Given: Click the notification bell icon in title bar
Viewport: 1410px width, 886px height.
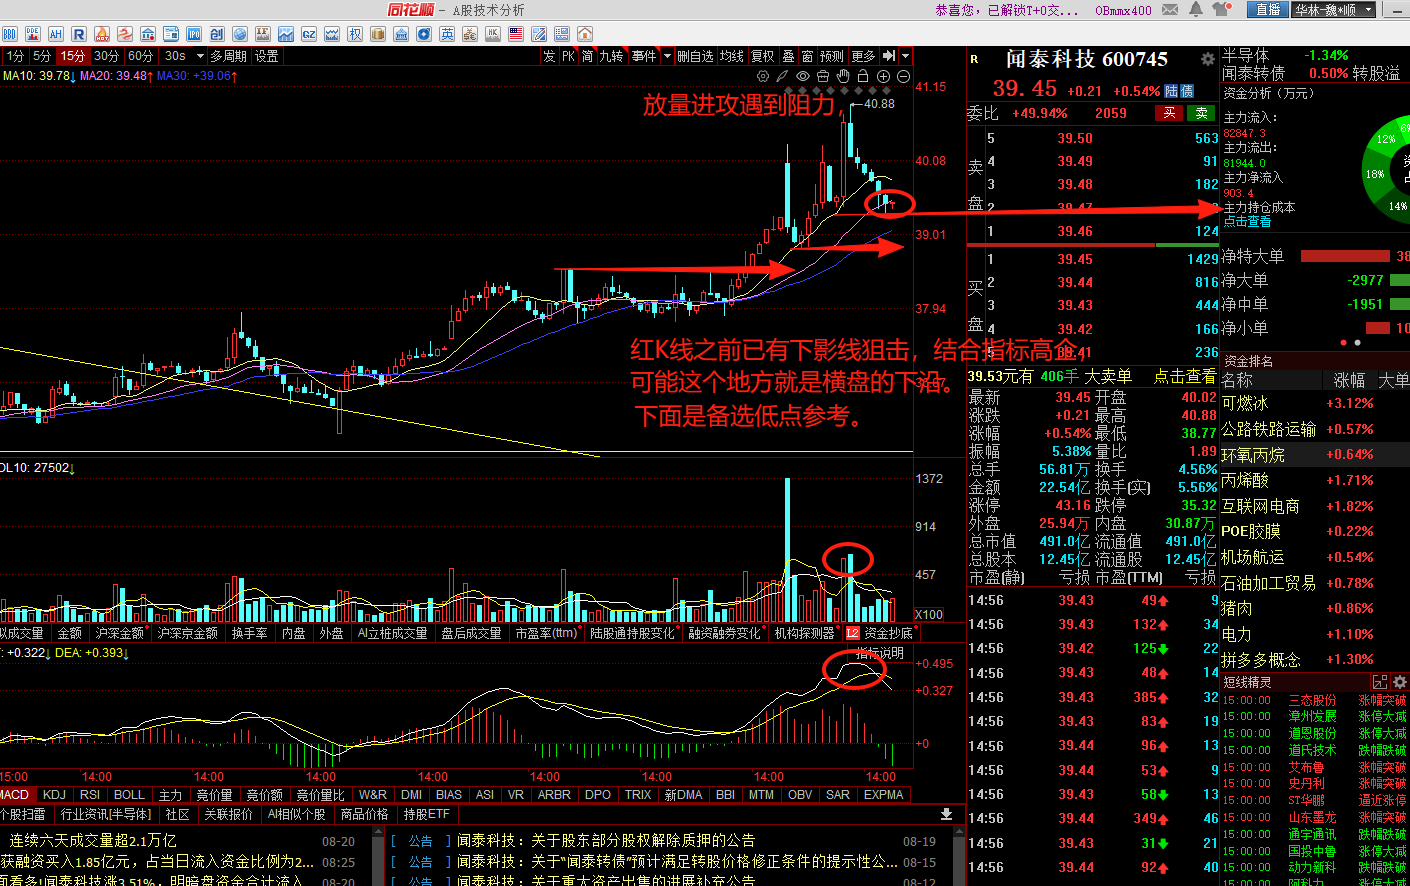Looking at the screenshot, I should (x=1196, y=10).
